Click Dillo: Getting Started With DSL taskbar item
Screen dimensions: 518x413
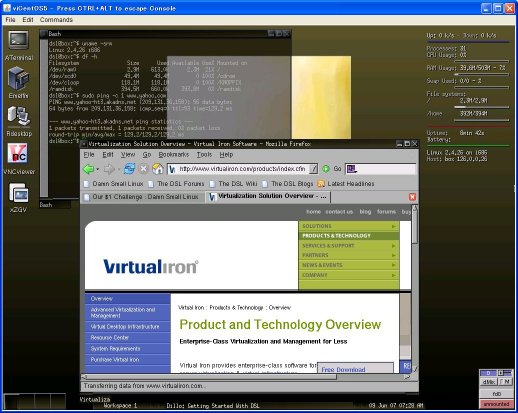(x=213, y=406)
